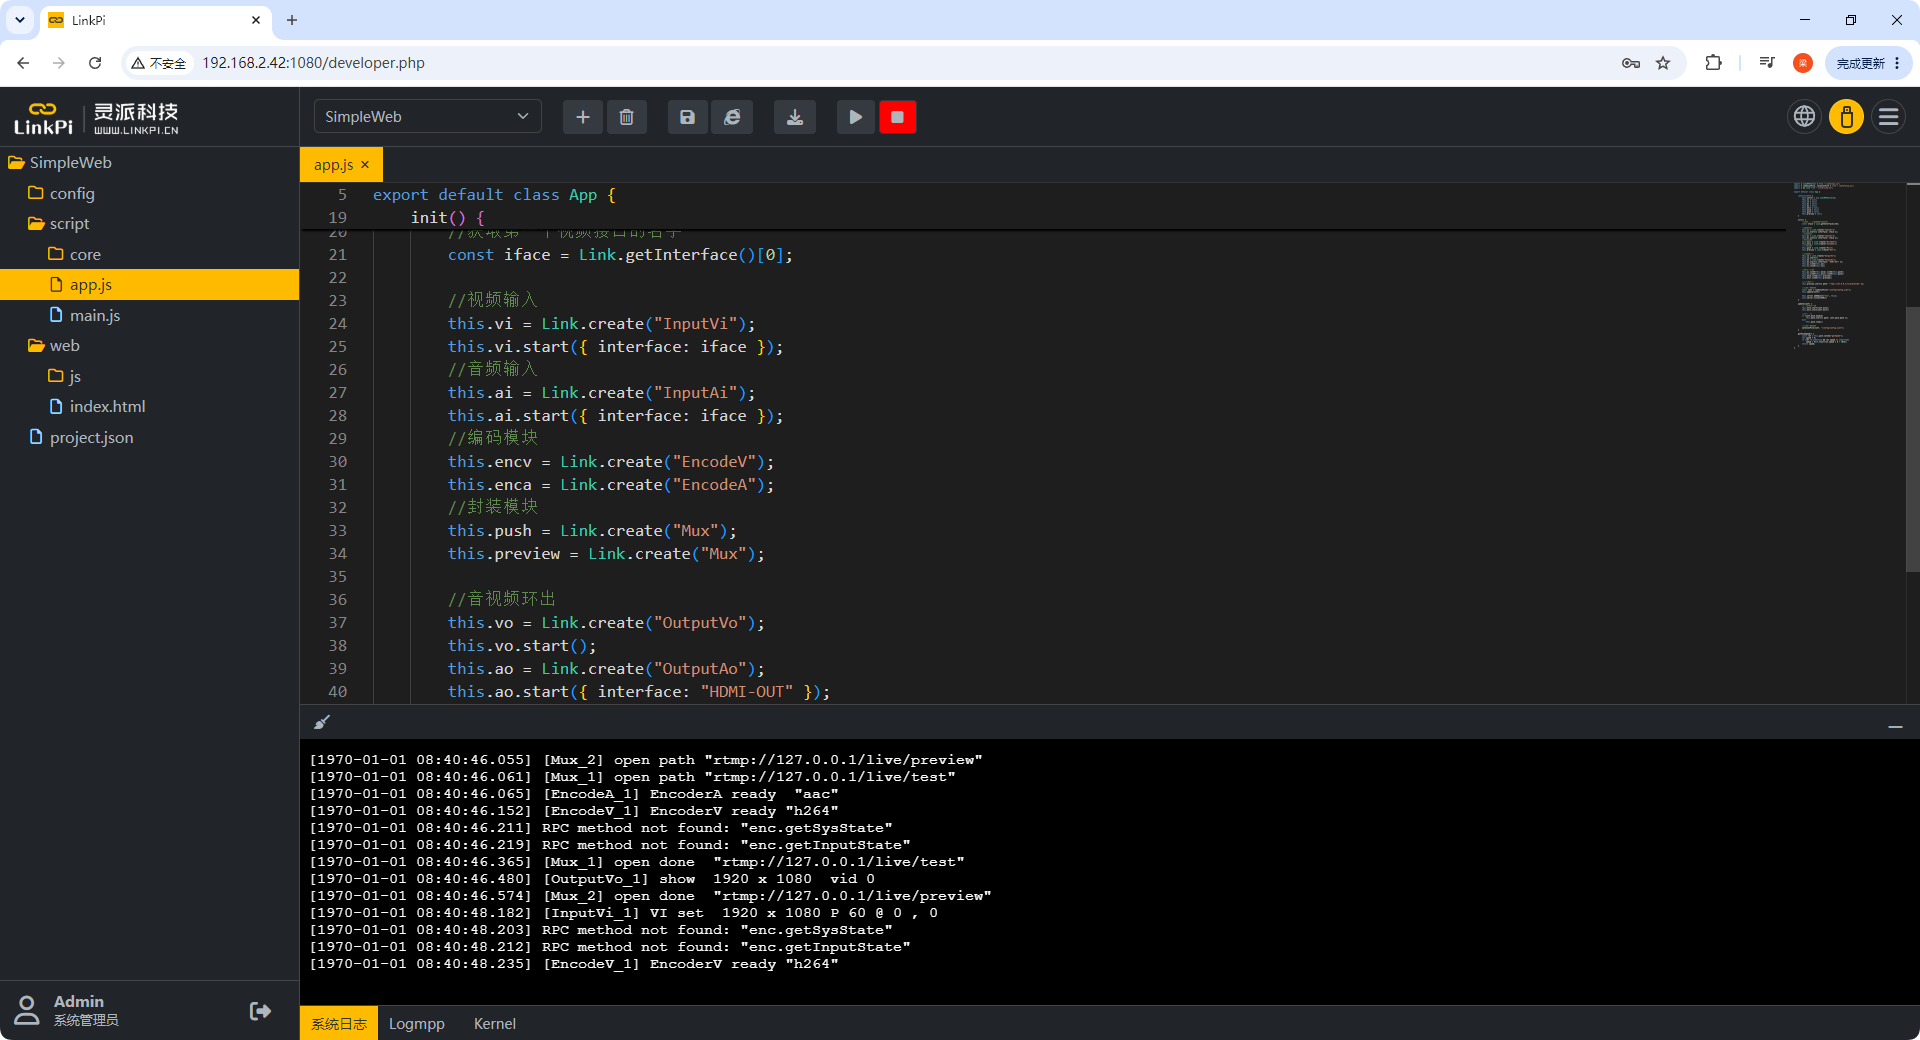Click the globe language icon
The image size is (1920, 1040).
1804,117
